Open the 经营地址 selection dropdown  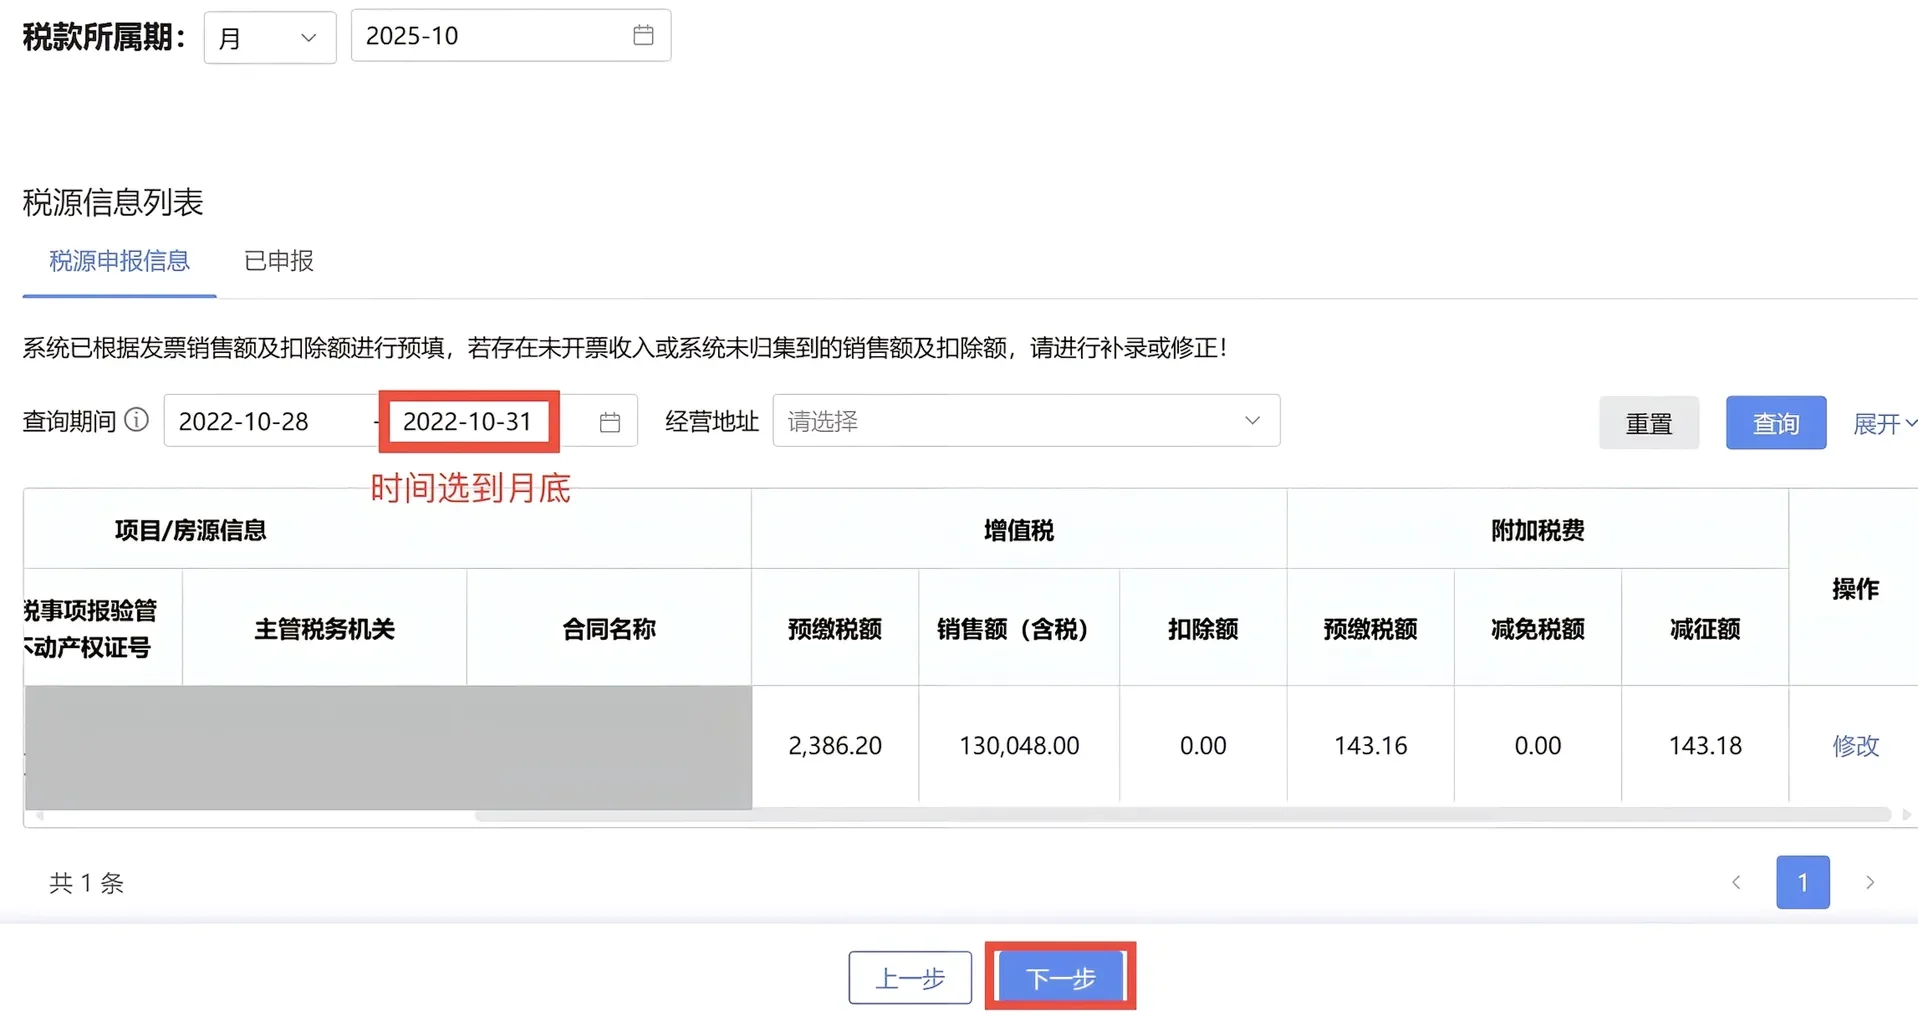(x=1026, y=421)
